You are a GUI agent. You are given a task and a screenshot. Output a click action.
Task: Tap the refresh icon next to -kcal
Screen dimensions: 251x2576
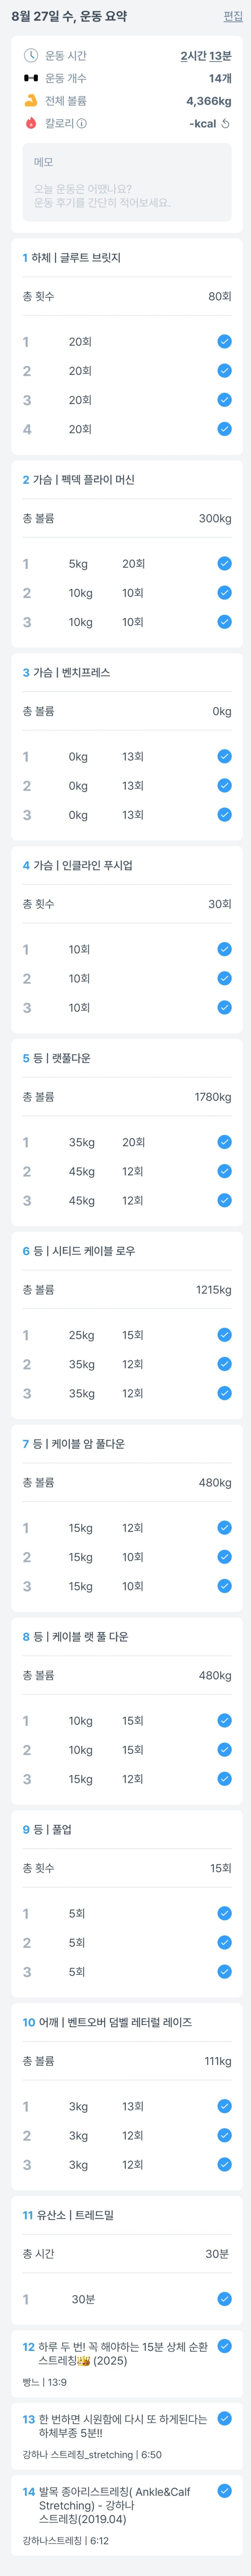point(225,124)
